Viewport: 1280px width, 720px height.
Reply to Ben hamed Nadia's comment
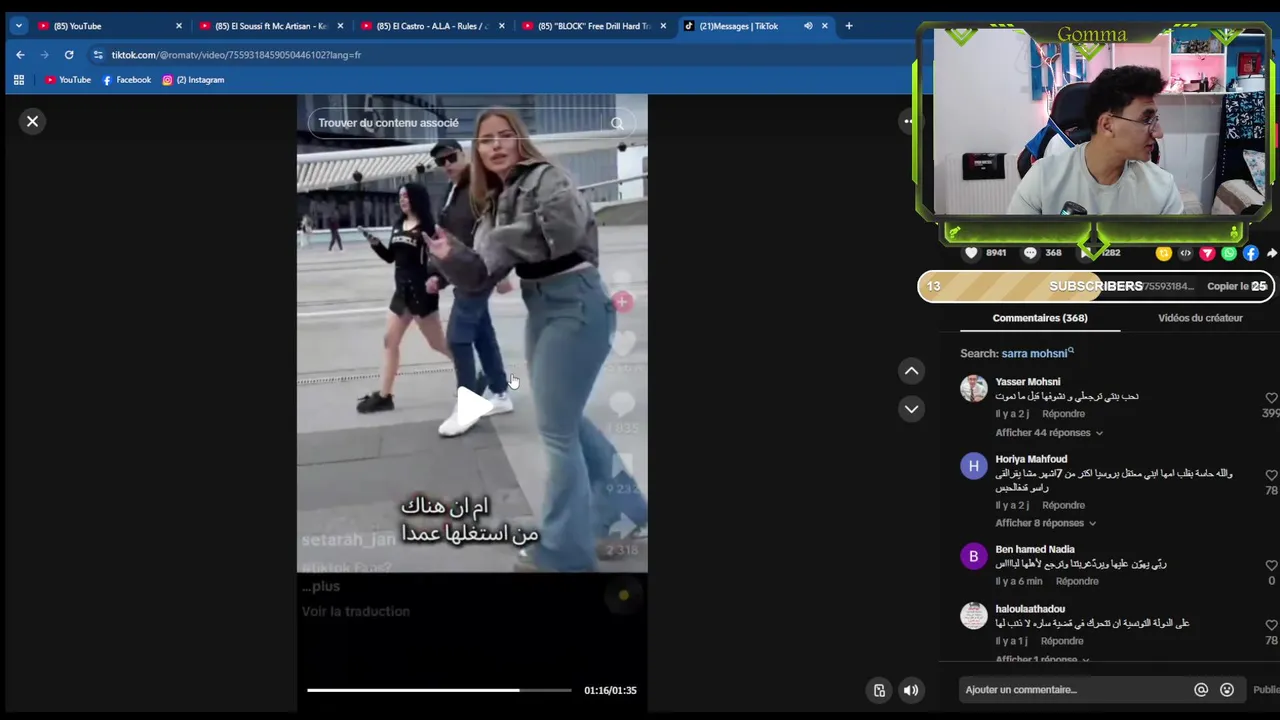click(x=1077, y=582)
